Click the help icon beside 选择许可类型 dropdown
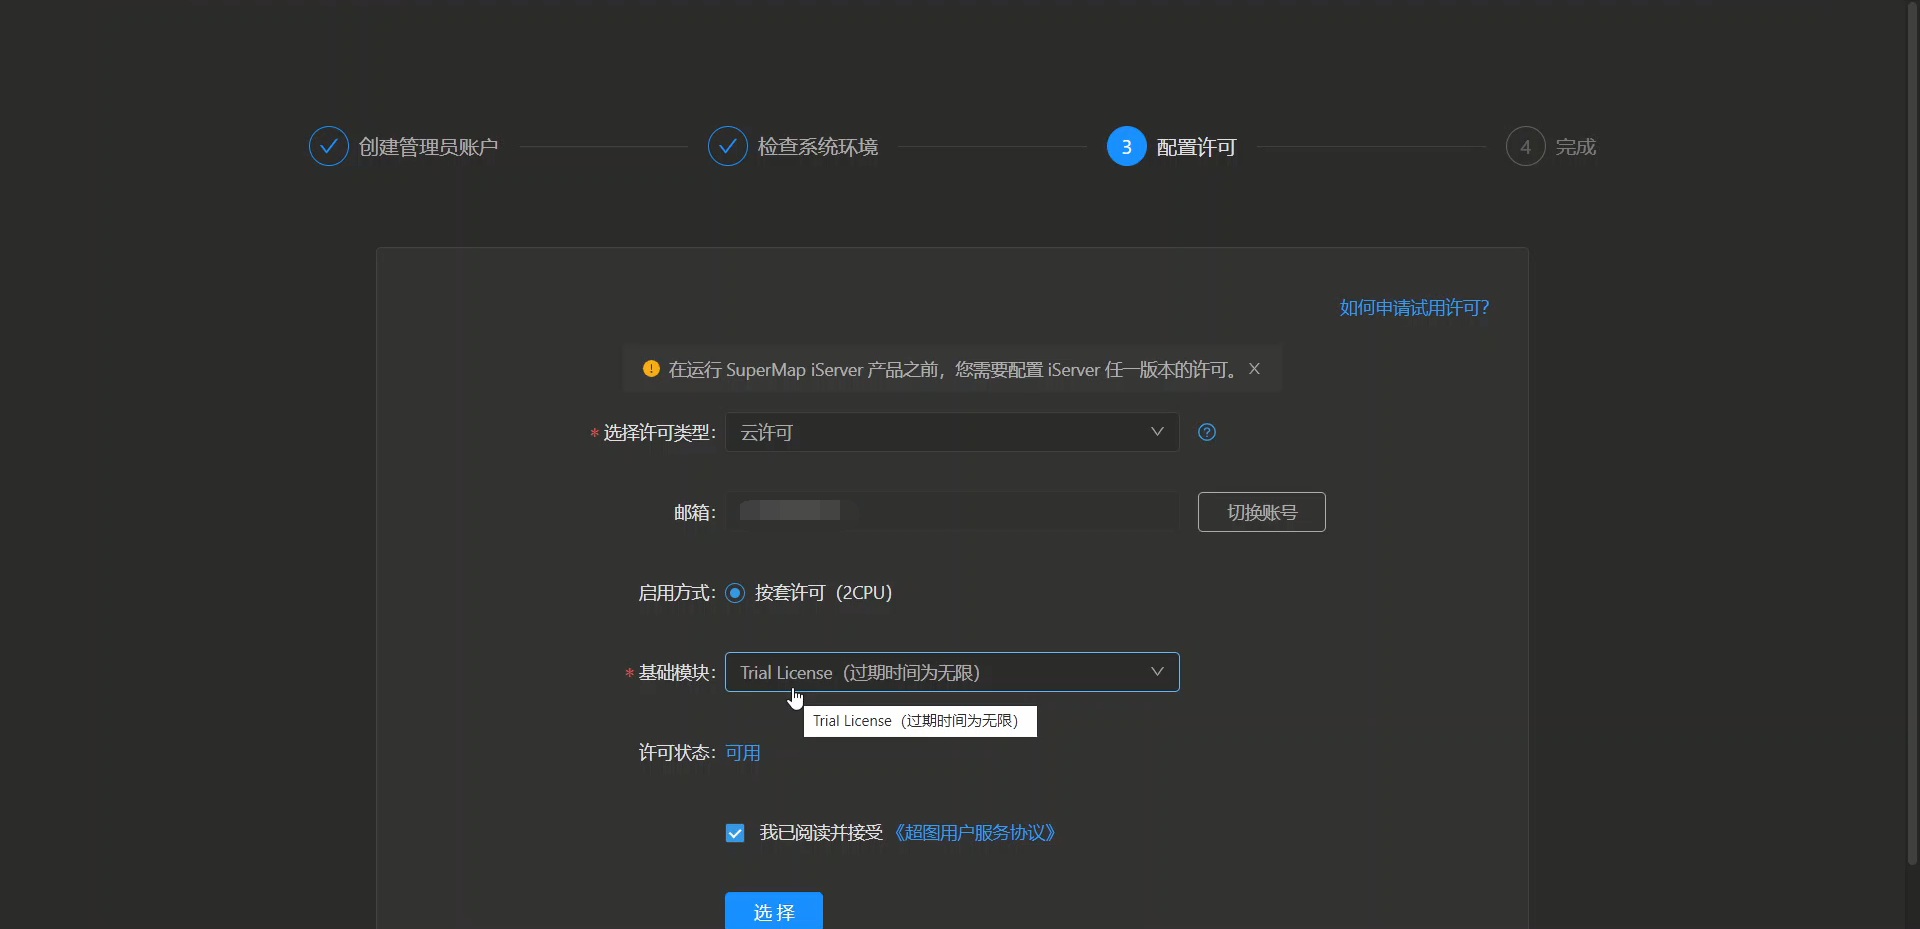1920x929 pixels. (1207, 432)
